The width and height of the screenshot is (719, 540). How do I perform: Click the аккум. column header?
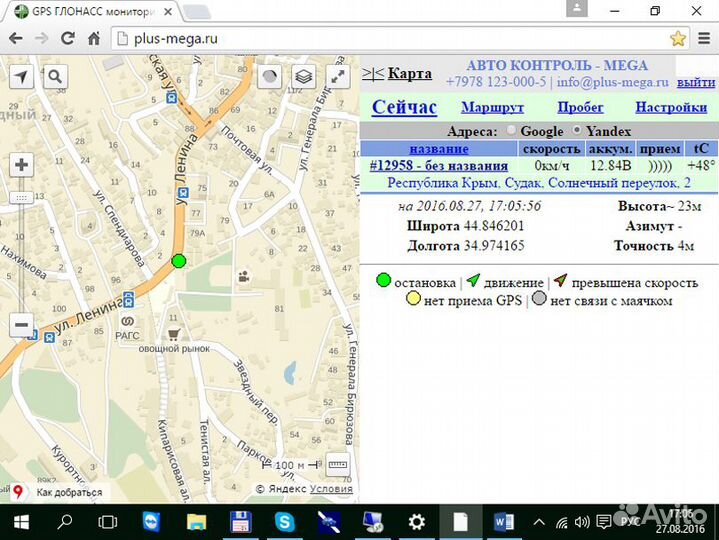tap(610, 149)
